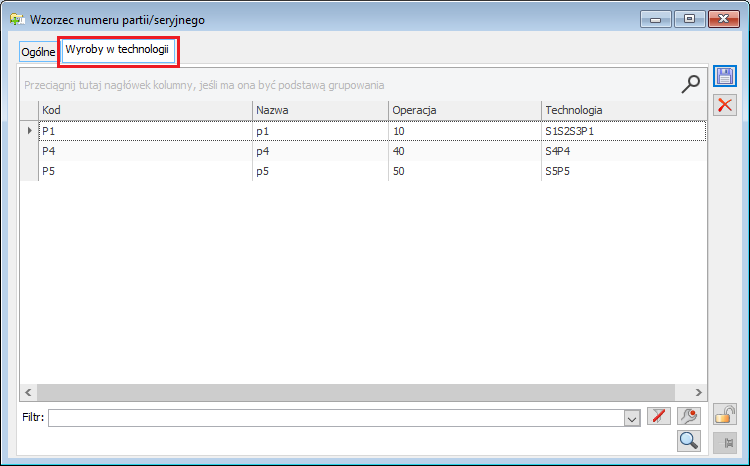Screen dimensions: 750x466
Task: Switch to the Ogólne tab
Action: click(38, 52)
